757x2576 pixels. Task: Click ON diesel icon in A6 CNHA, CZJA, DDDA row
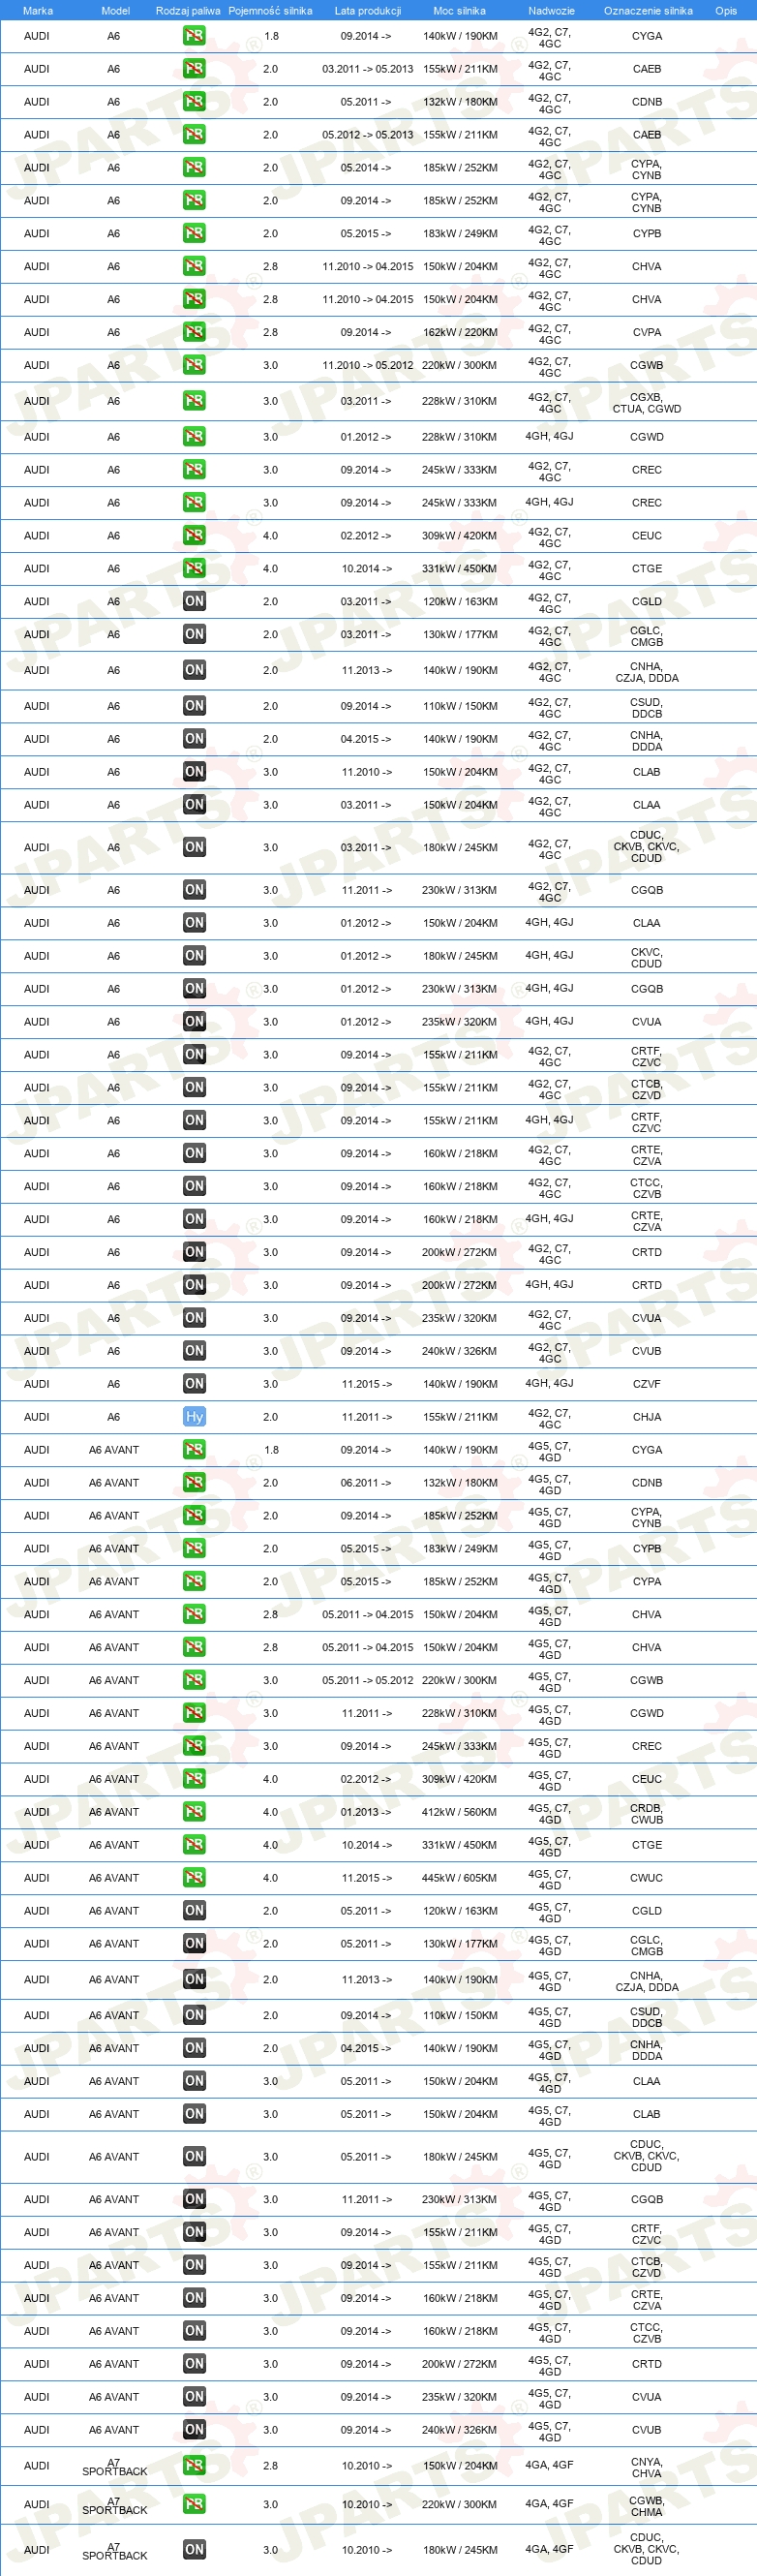click(194, 670)
